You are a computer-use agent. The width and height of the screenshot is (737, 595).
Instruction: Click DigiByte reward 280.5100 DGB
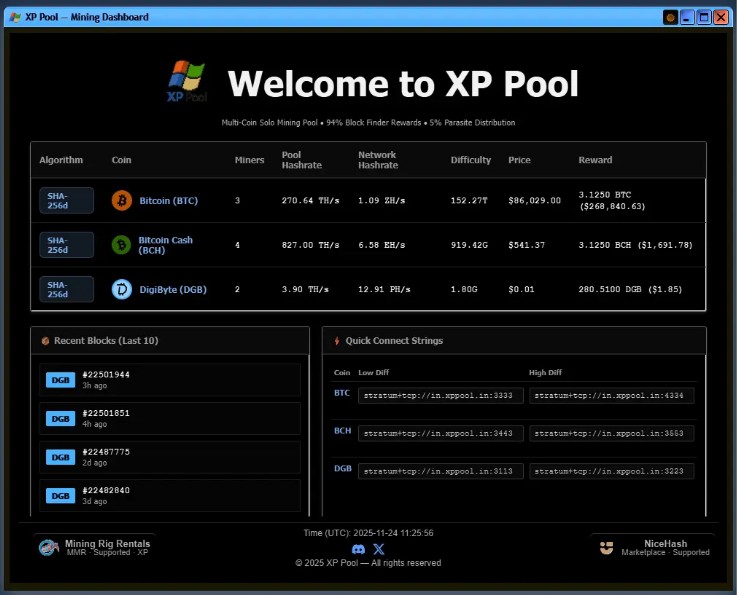(630, 289)
